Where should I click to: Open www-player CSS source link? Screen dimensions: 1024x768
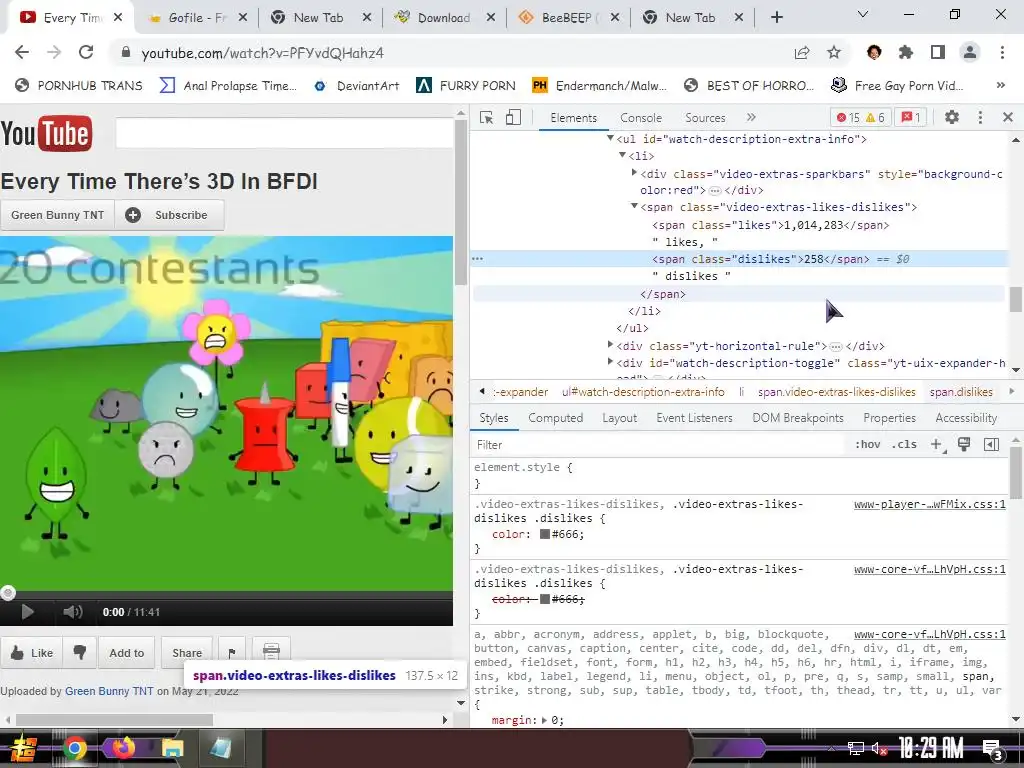[929, 504]
